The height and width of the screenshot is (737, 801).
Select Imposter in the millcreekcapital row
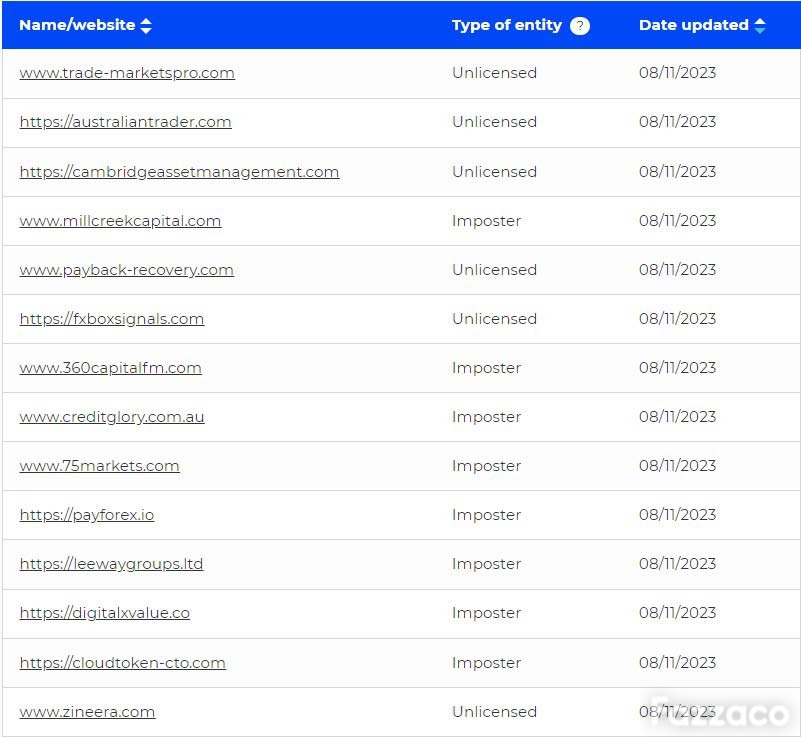tap(487, 221)
